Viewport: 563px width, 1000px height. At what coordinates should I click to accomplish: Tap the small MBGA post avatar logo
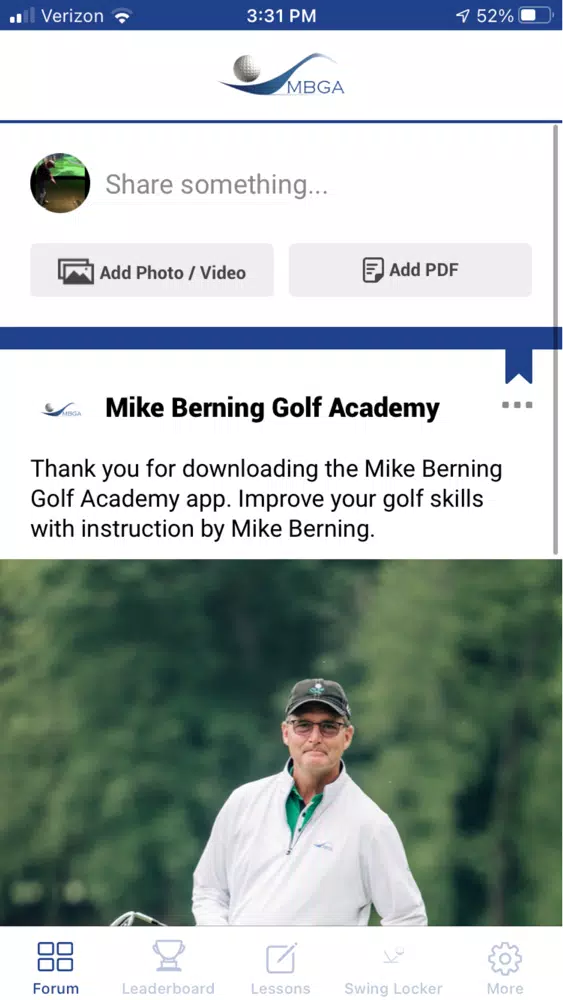[61, 409]
